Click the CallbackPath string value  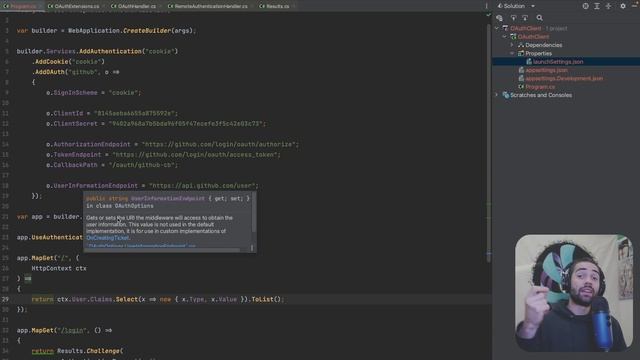(x=143, y=165)
